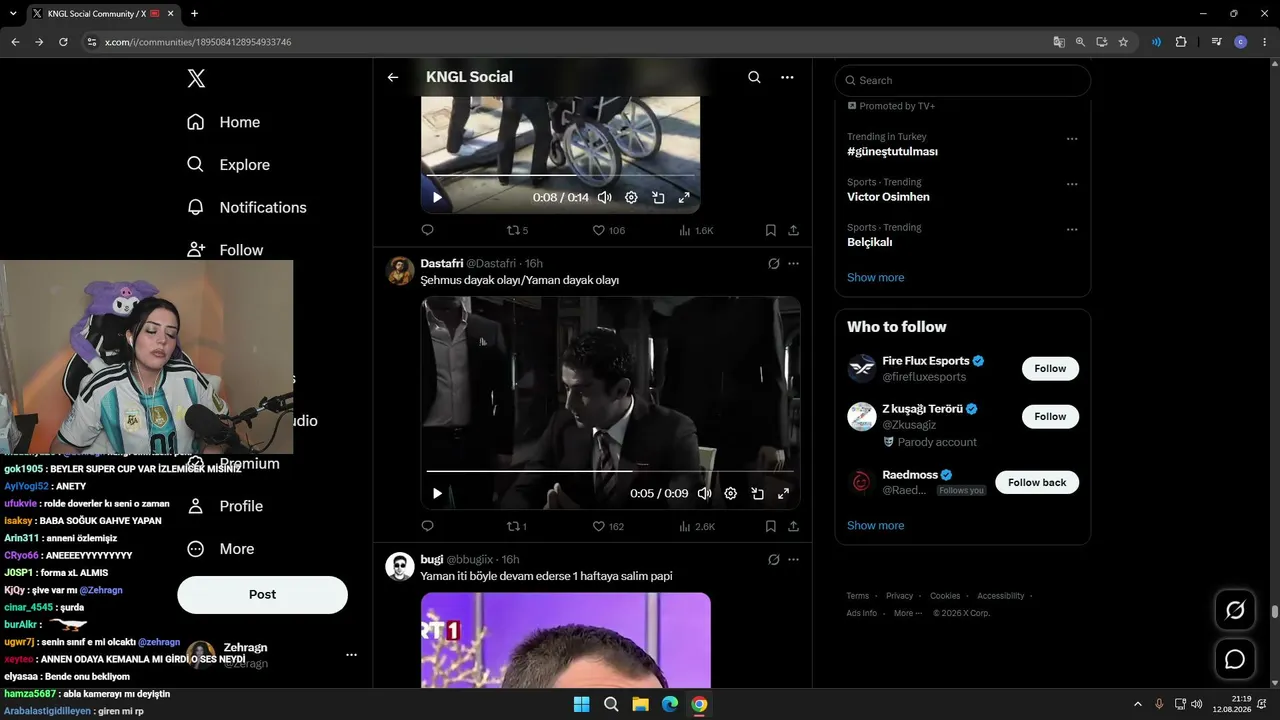Open the #güneştutulması trending topic
The width and height of the screenshot is (1280, 720).
coord(892,152)
